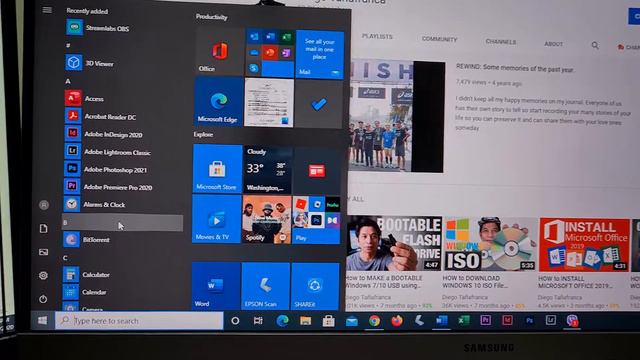
Task: Open the REWIND memories video title
Action: [x=515, y=68]
